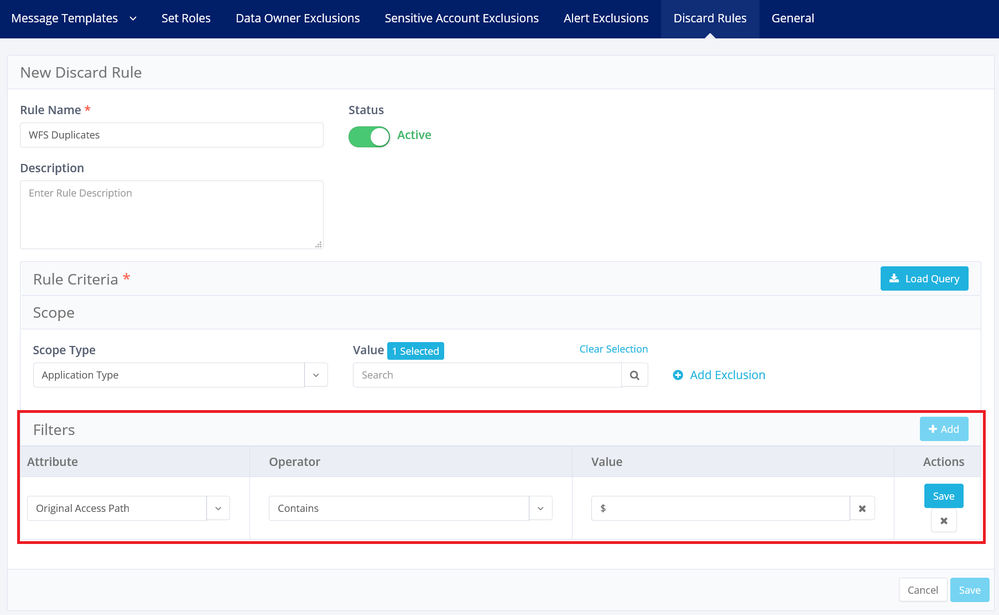
Task: Toggle the Active status switch
Action: click(369, 136)
